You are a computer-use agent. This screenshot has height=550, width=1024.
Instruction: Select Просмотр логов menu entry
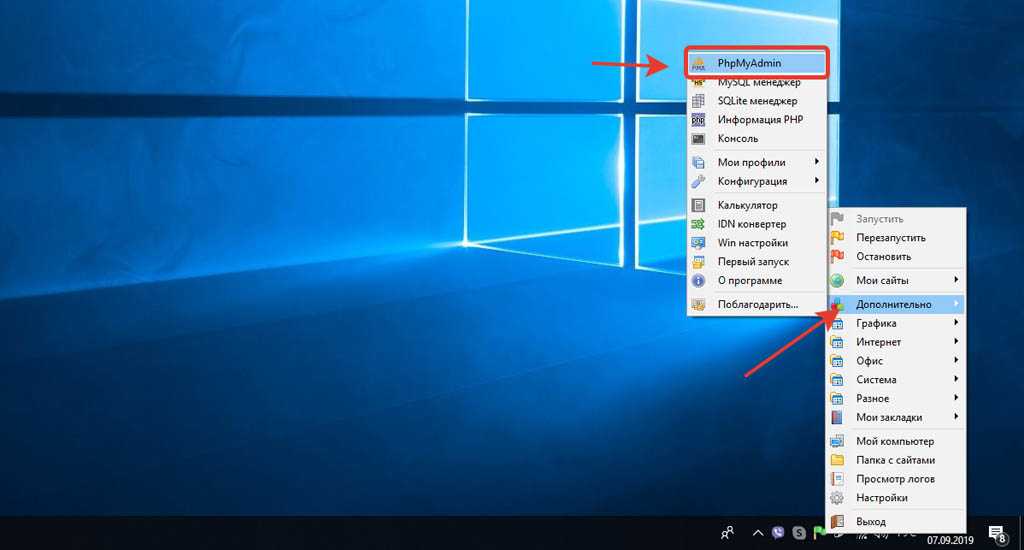point(893,479)
